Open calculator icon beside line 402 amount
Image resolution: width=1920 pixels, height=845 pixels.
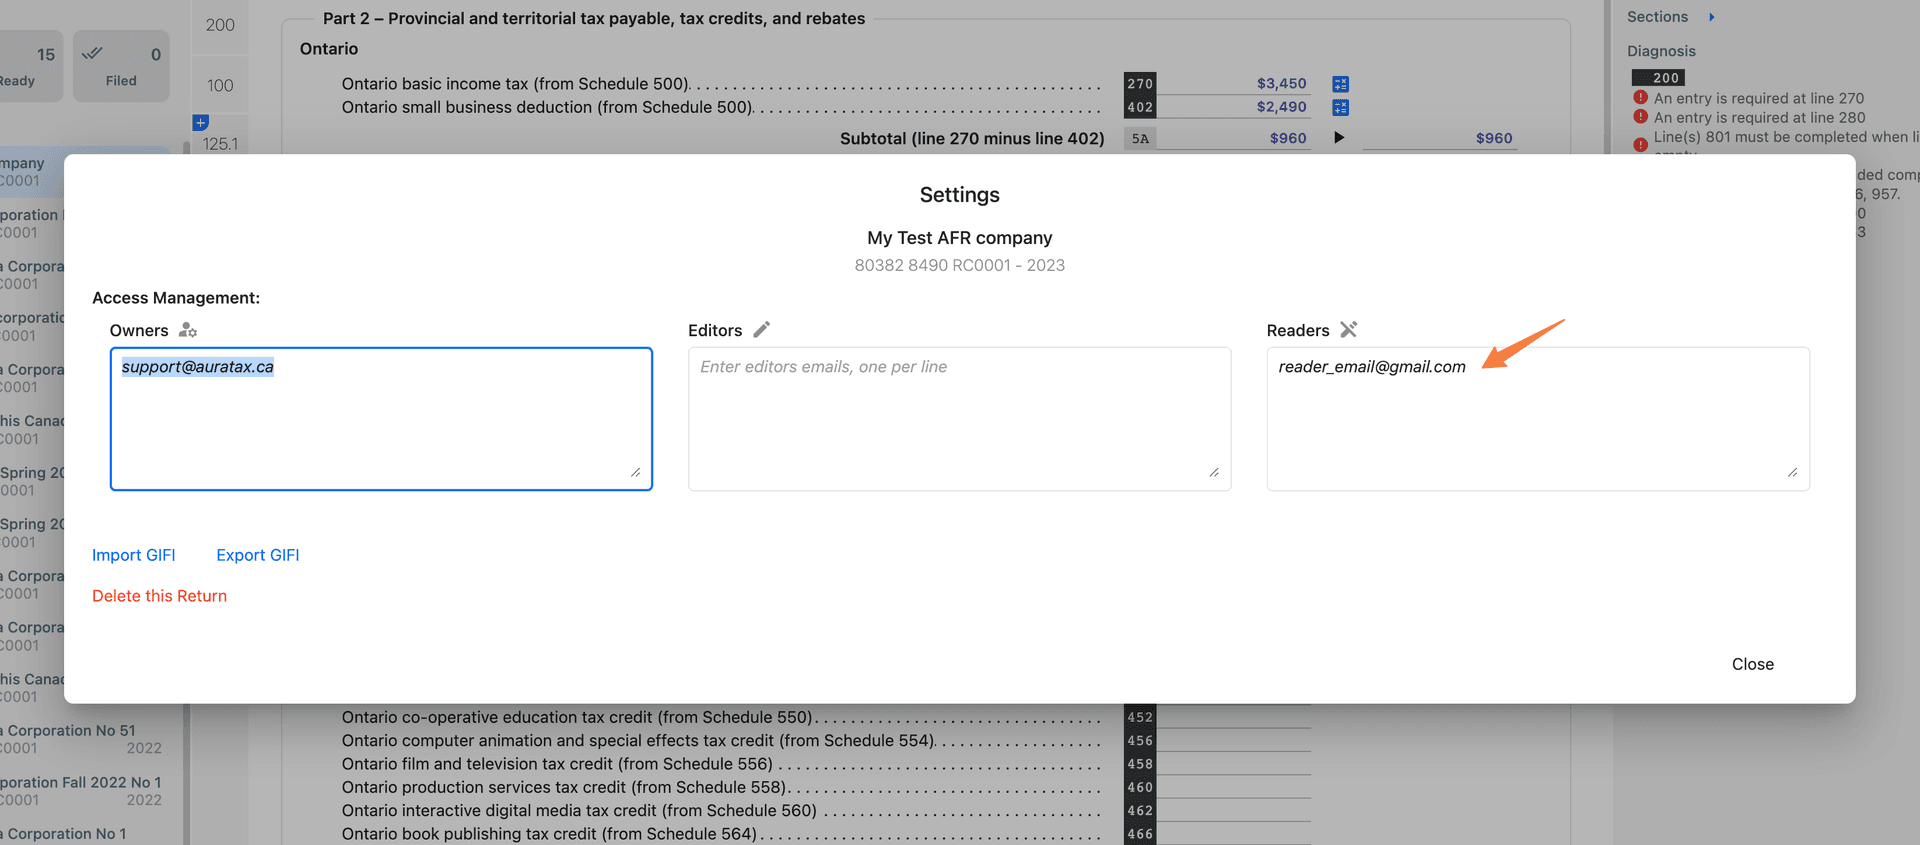1341,107
